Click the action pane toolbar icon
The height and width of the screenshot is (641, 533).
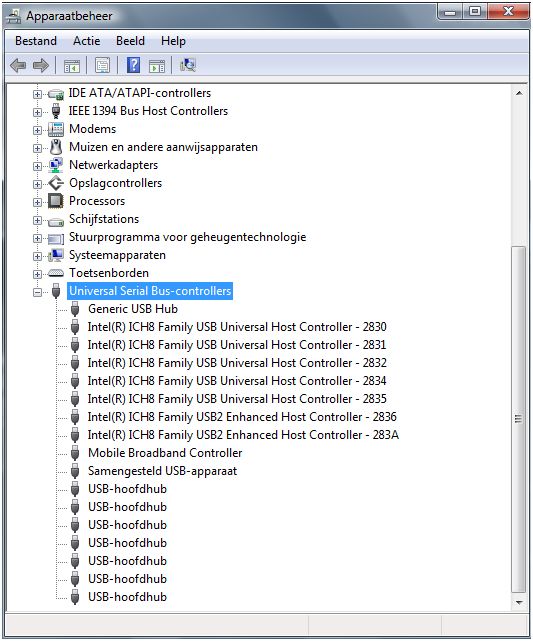(157, 66)
